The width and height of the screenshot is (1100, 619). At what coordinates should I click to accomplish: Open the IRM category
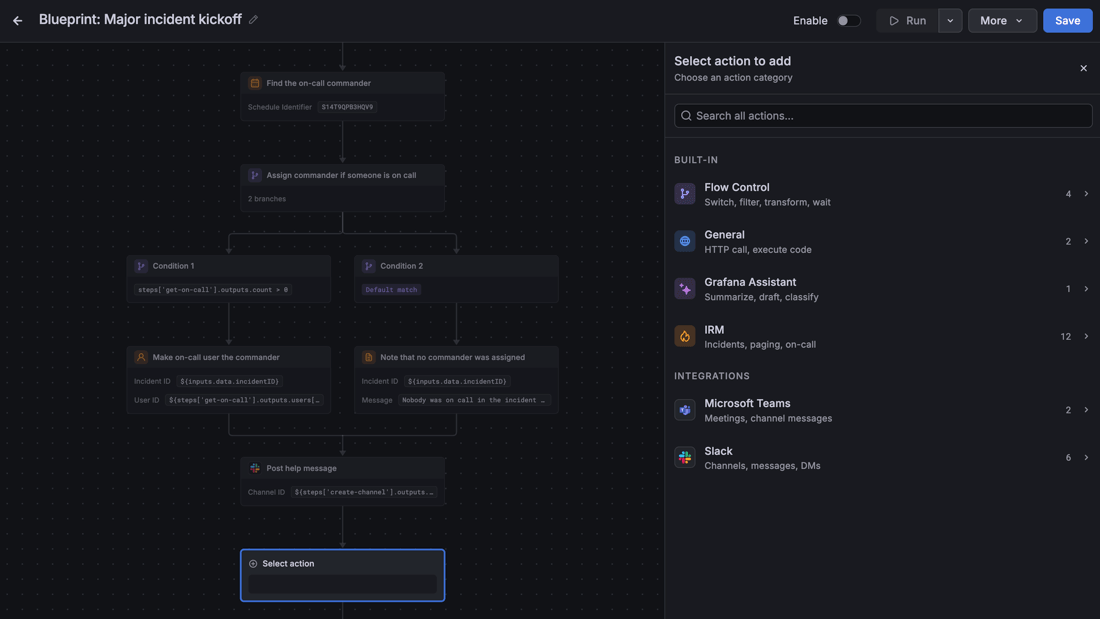point(883,336)
